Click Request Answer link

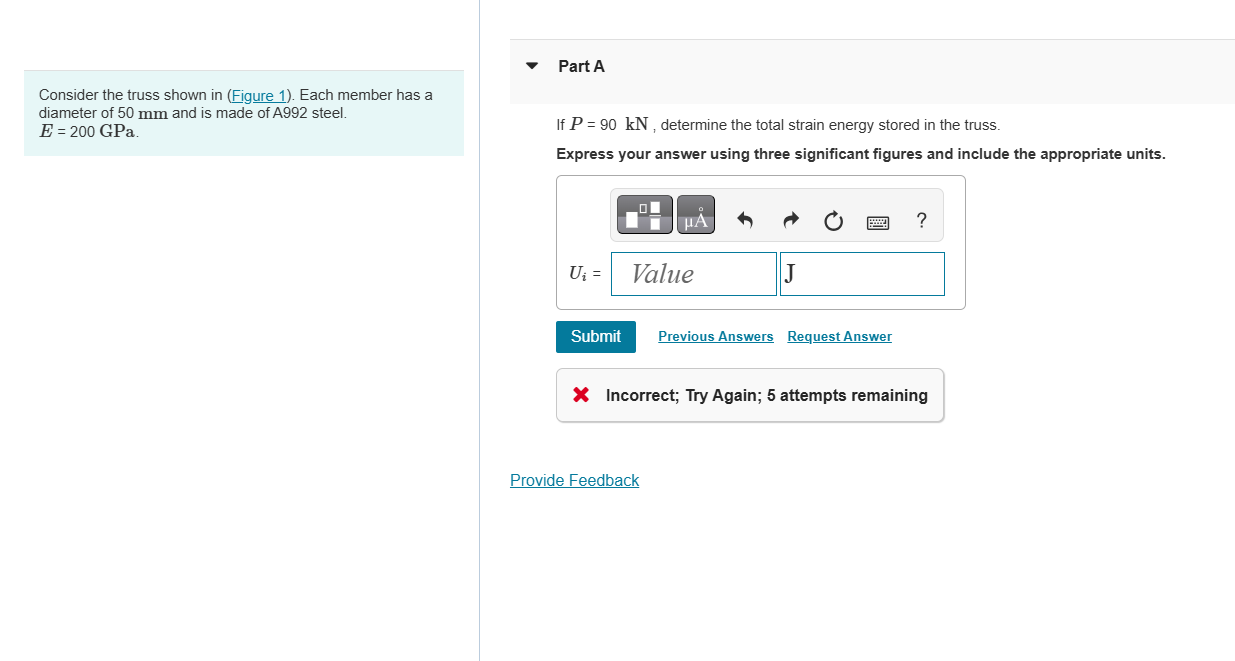coord(840,336)
